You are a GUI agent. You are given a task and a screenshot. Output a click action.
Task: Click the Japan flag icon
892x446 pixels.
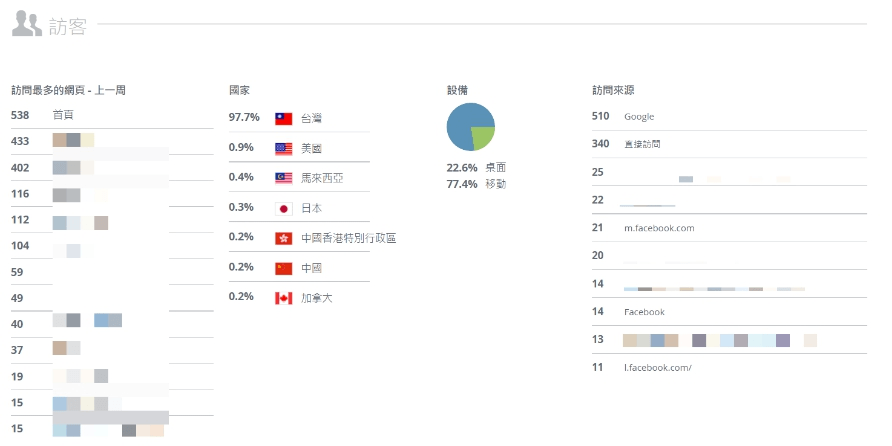pyautogui.click(x=283, y=208)
